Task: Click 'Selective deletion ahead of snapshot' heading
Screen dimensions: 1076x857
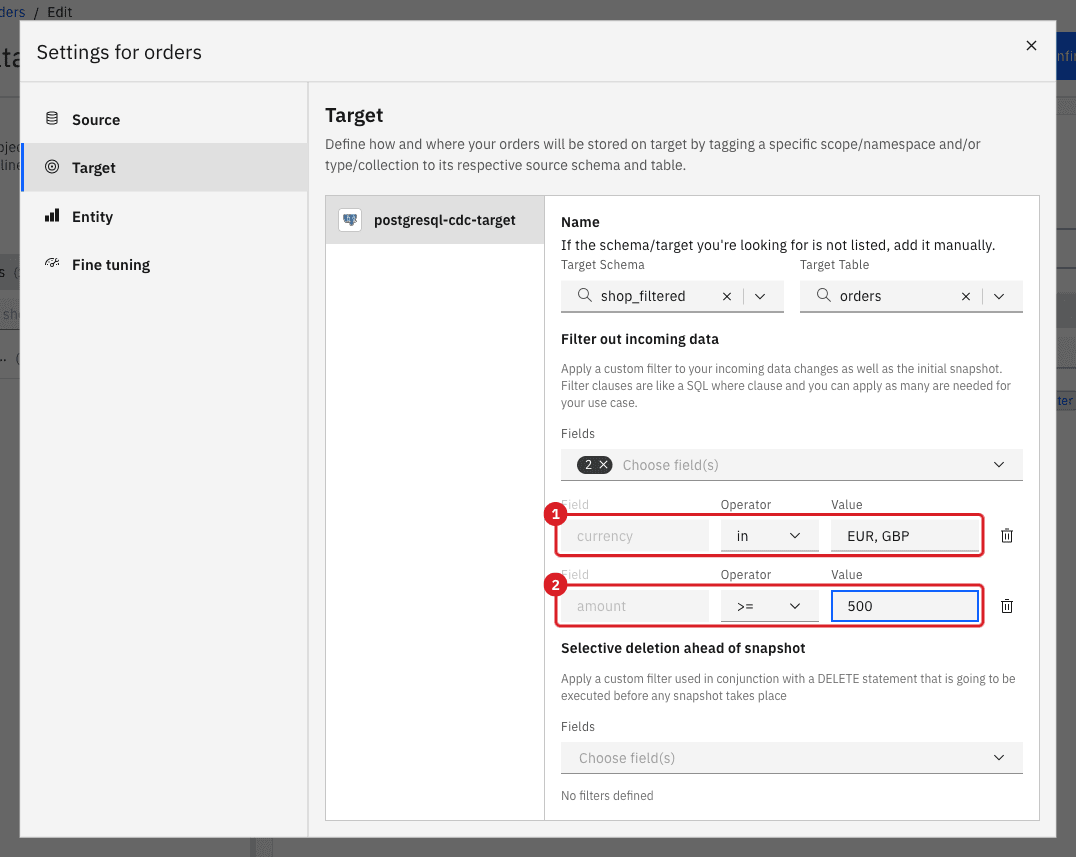Action: 683,648
